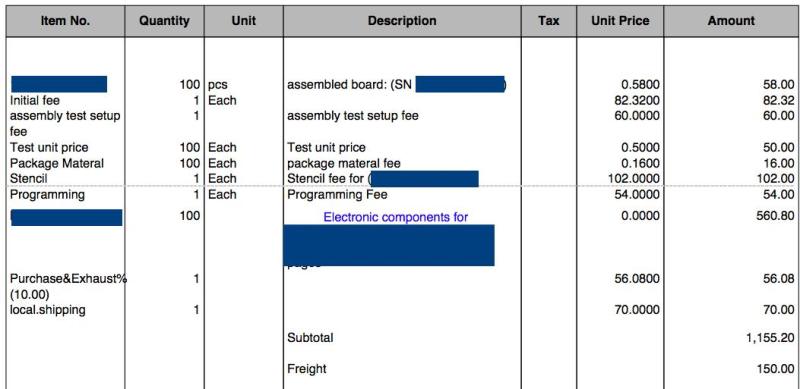Click the Test unit price description

point(327,148)
